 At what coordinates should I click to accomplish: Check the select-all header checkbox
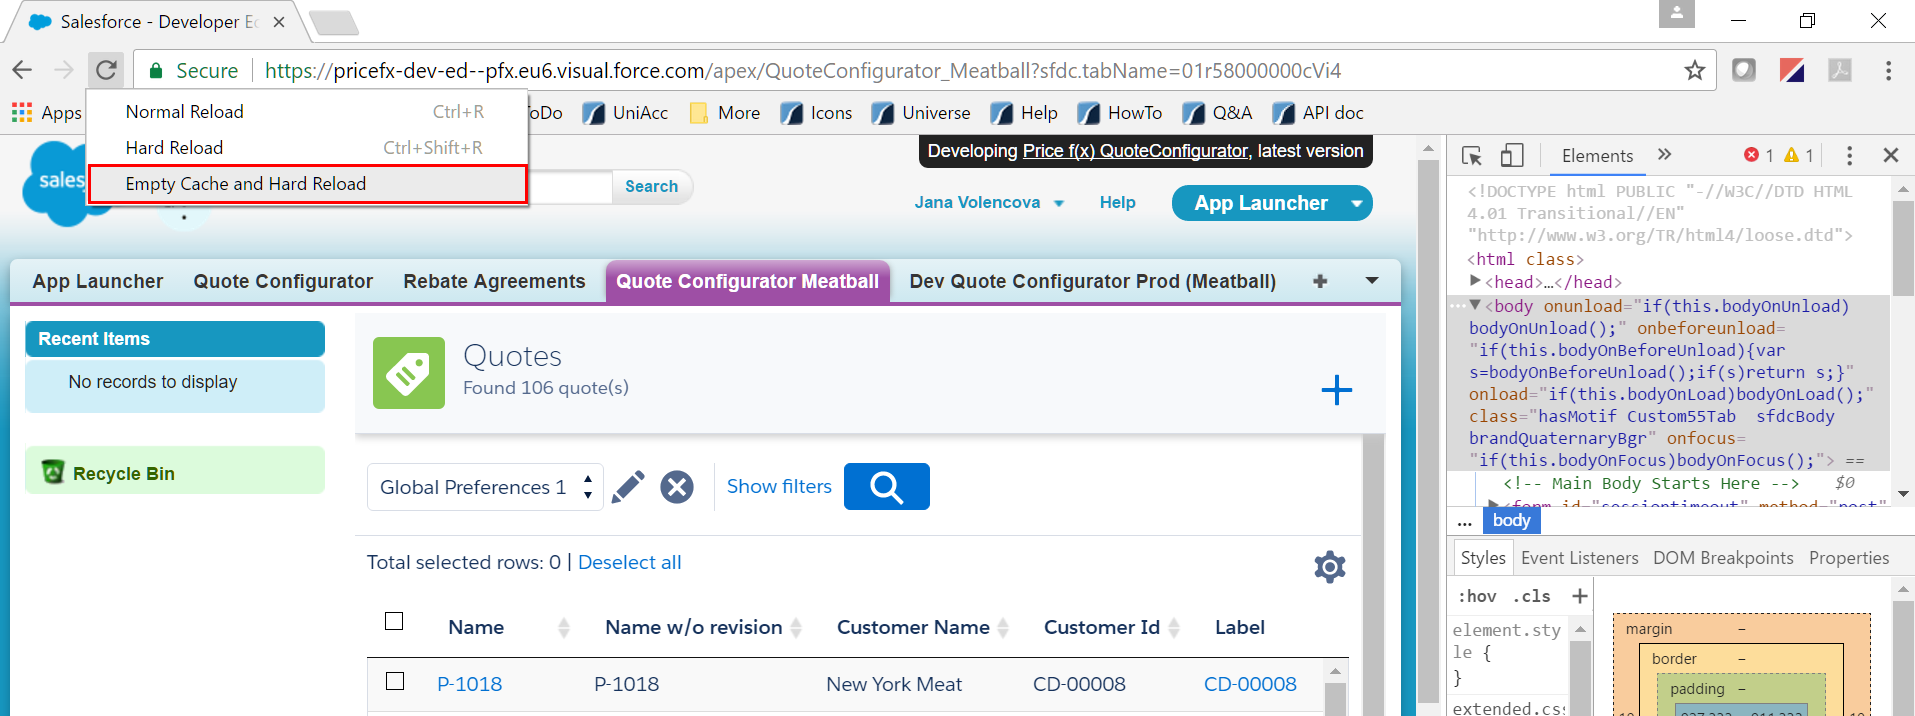394,622
